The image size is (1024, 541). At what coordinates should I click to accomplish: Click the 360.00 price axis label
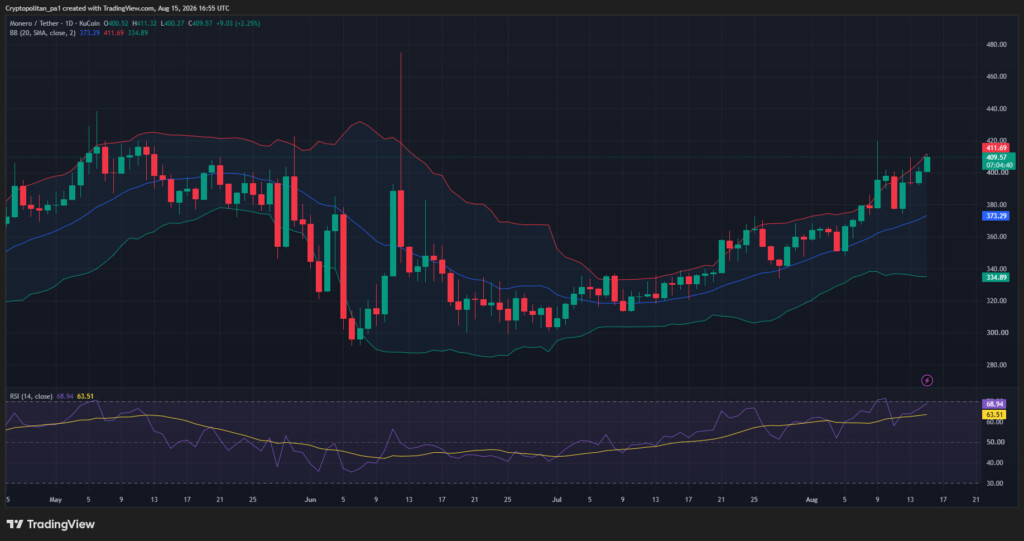pyautogui.click(x=997, y=237)
